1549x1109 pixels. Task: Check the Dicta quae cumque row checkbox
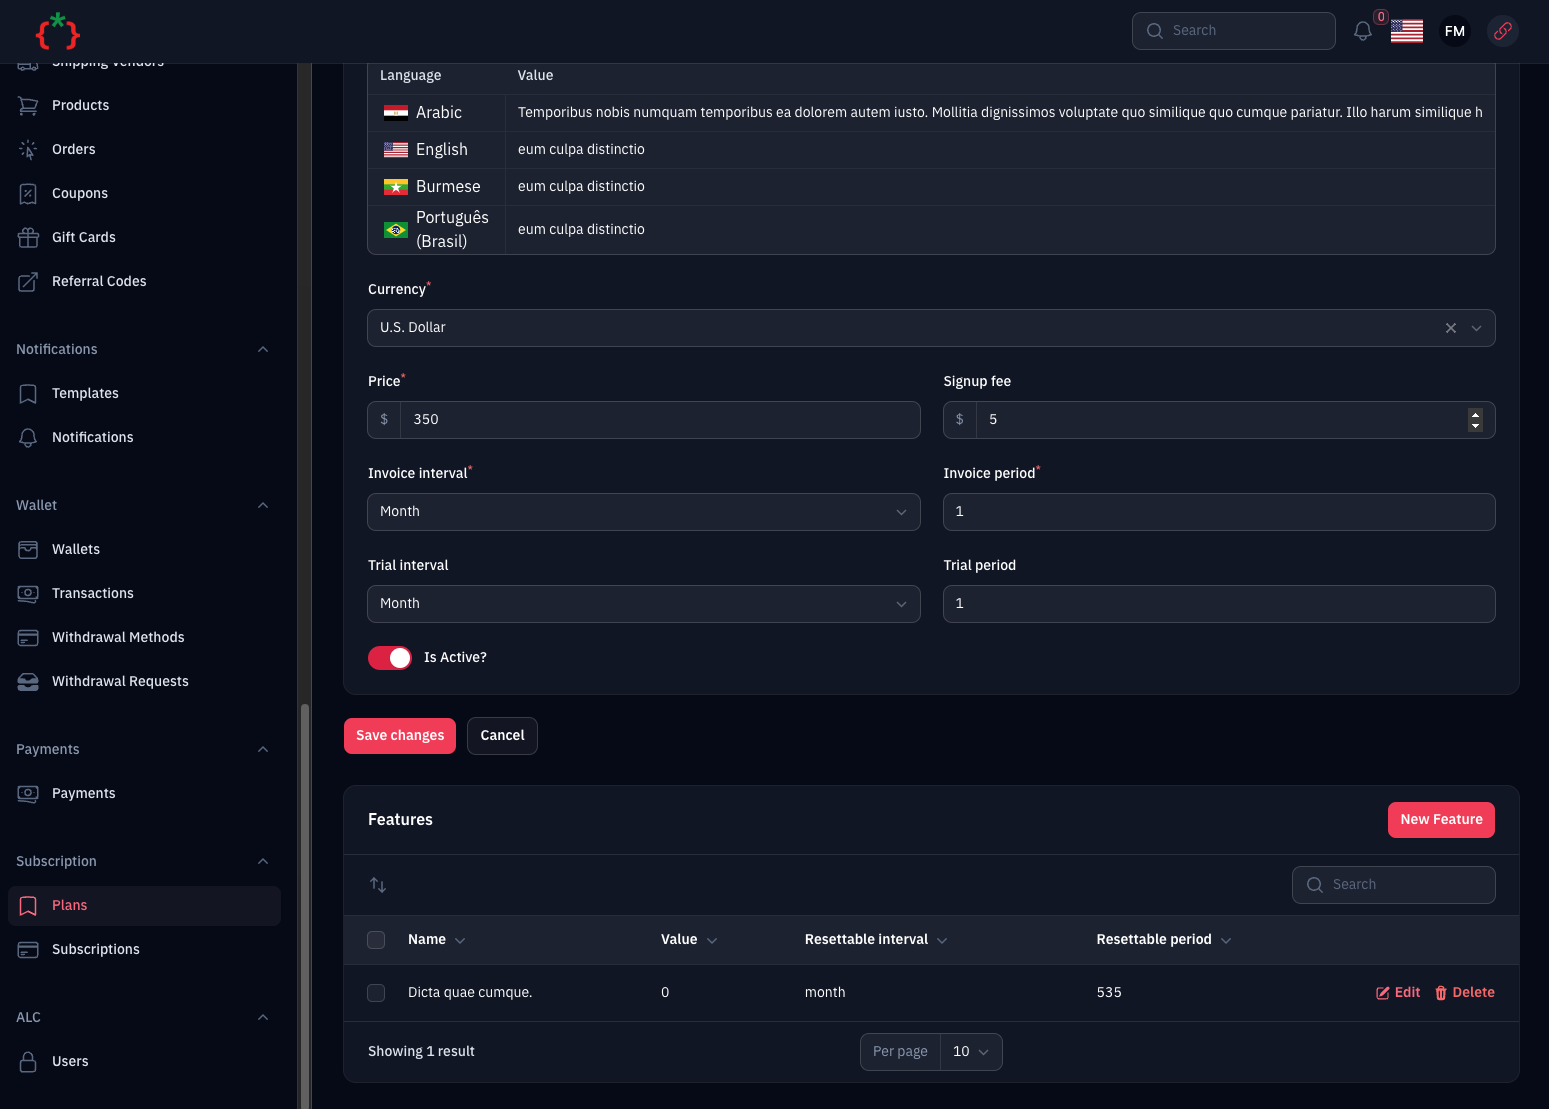[376, 993]
